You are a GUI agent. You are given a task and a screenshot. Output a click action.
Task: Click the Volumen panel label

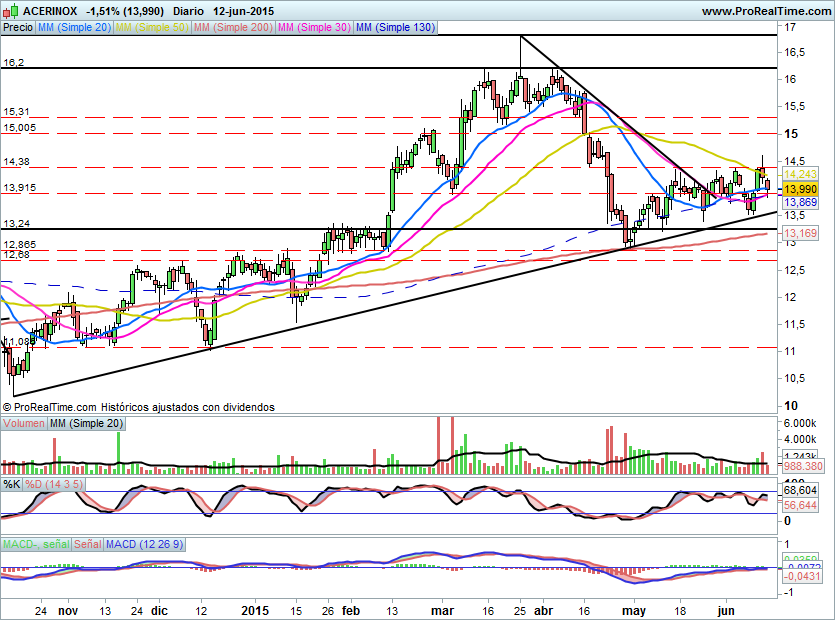[x=24, y=424]
